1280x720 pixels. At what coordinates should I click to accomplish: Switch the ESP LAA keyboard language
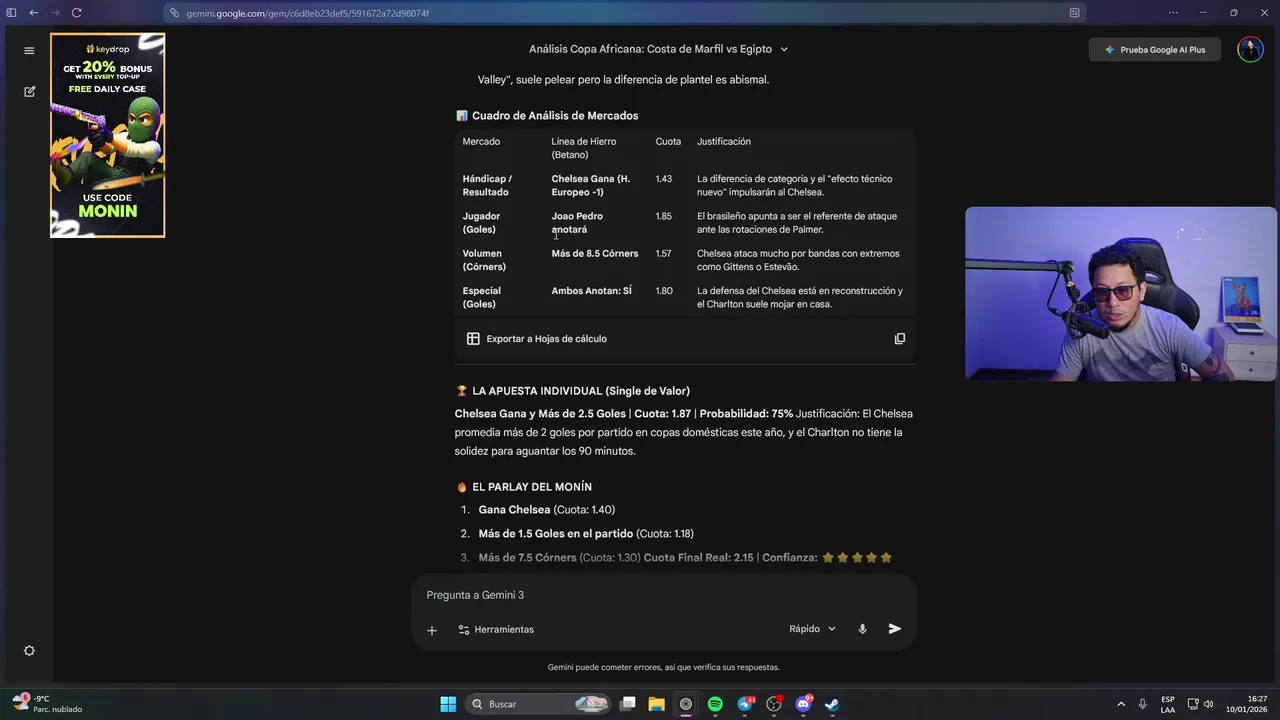tap(1168, 704)
